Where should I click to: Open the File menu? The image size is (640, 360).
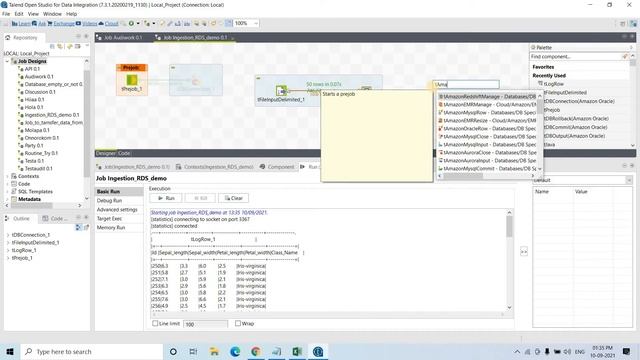coord(6,14)
